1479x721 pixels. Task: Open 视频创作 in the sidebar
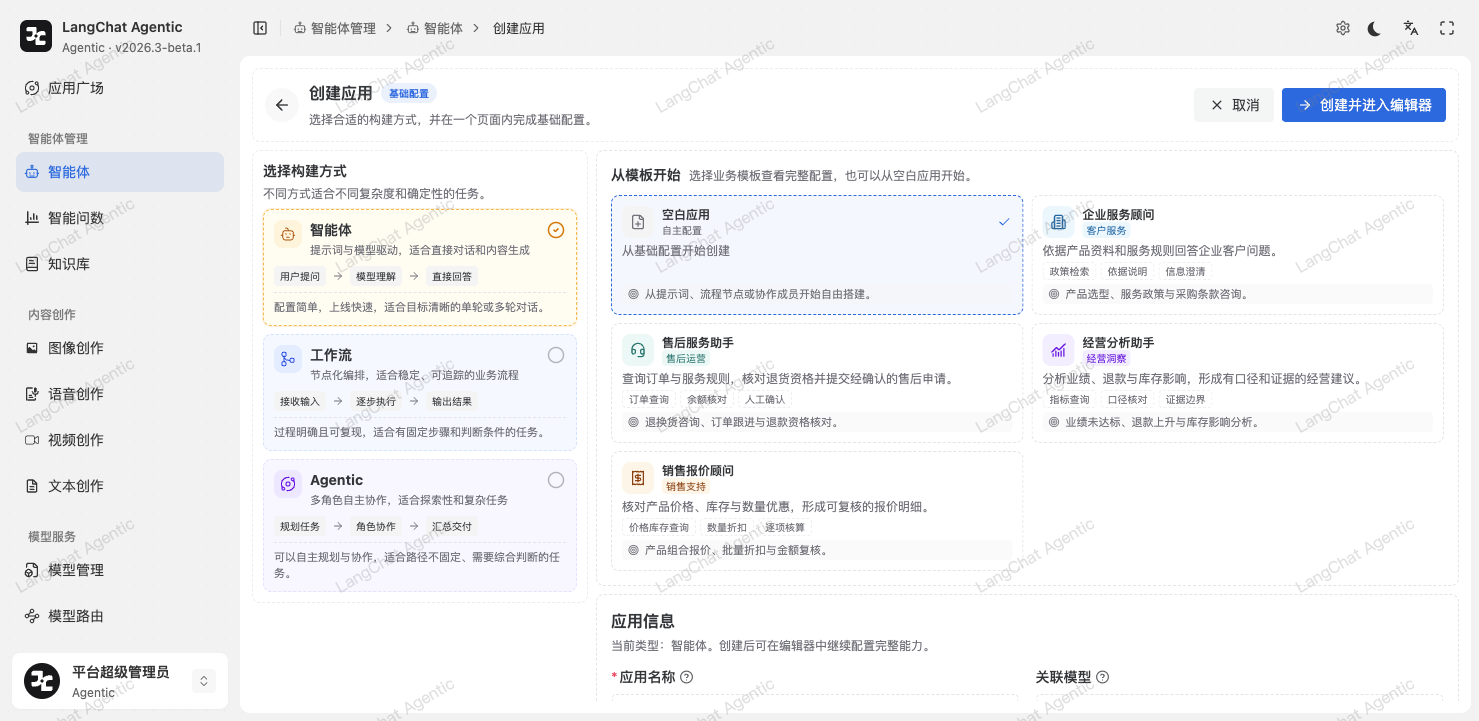point(120,440)
